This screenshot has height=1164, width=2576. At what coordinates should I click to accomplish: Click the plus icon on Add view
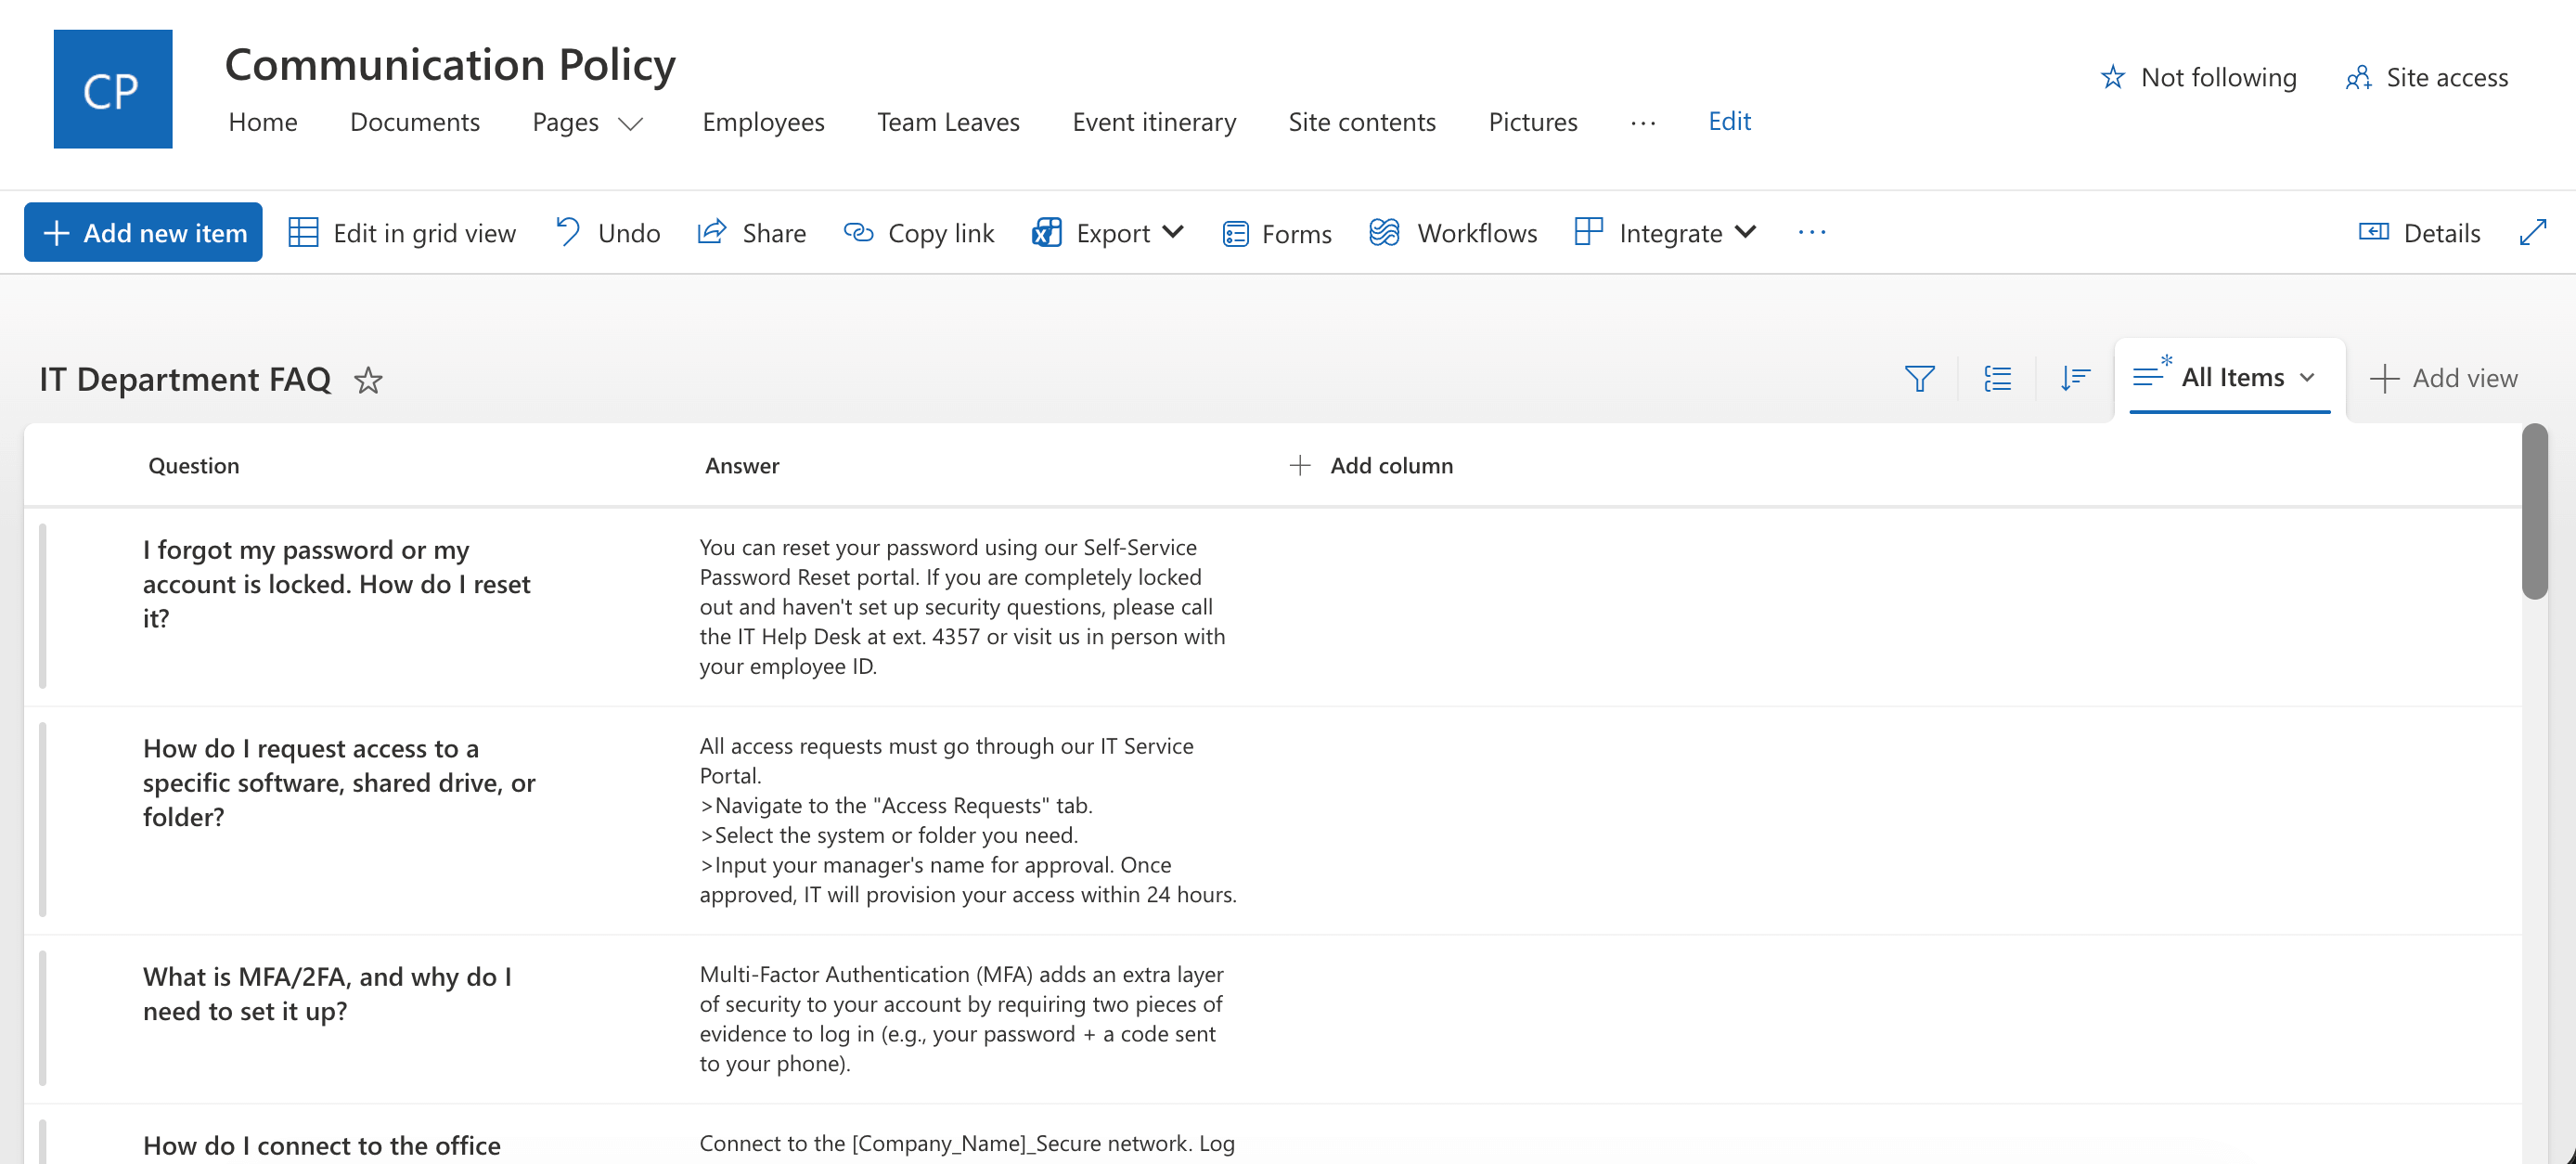[x=2384, y=378]
